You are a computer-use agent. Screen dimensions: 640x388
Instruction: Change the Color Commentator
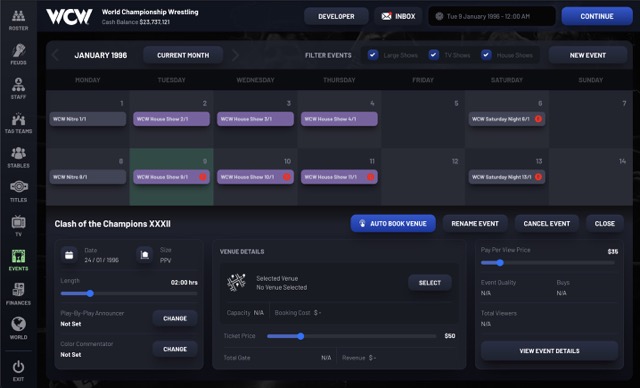click(x=175, y=349)
